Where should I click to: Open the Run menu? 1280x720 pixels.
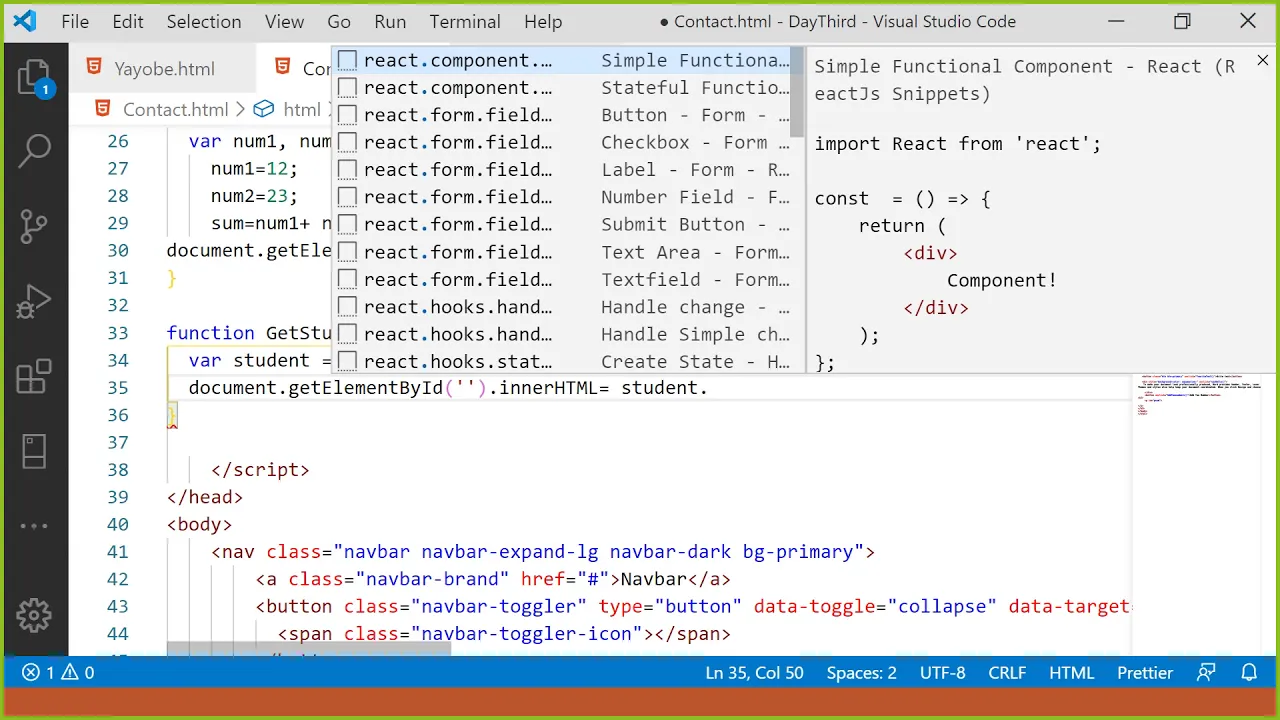(x=390, y=21)
